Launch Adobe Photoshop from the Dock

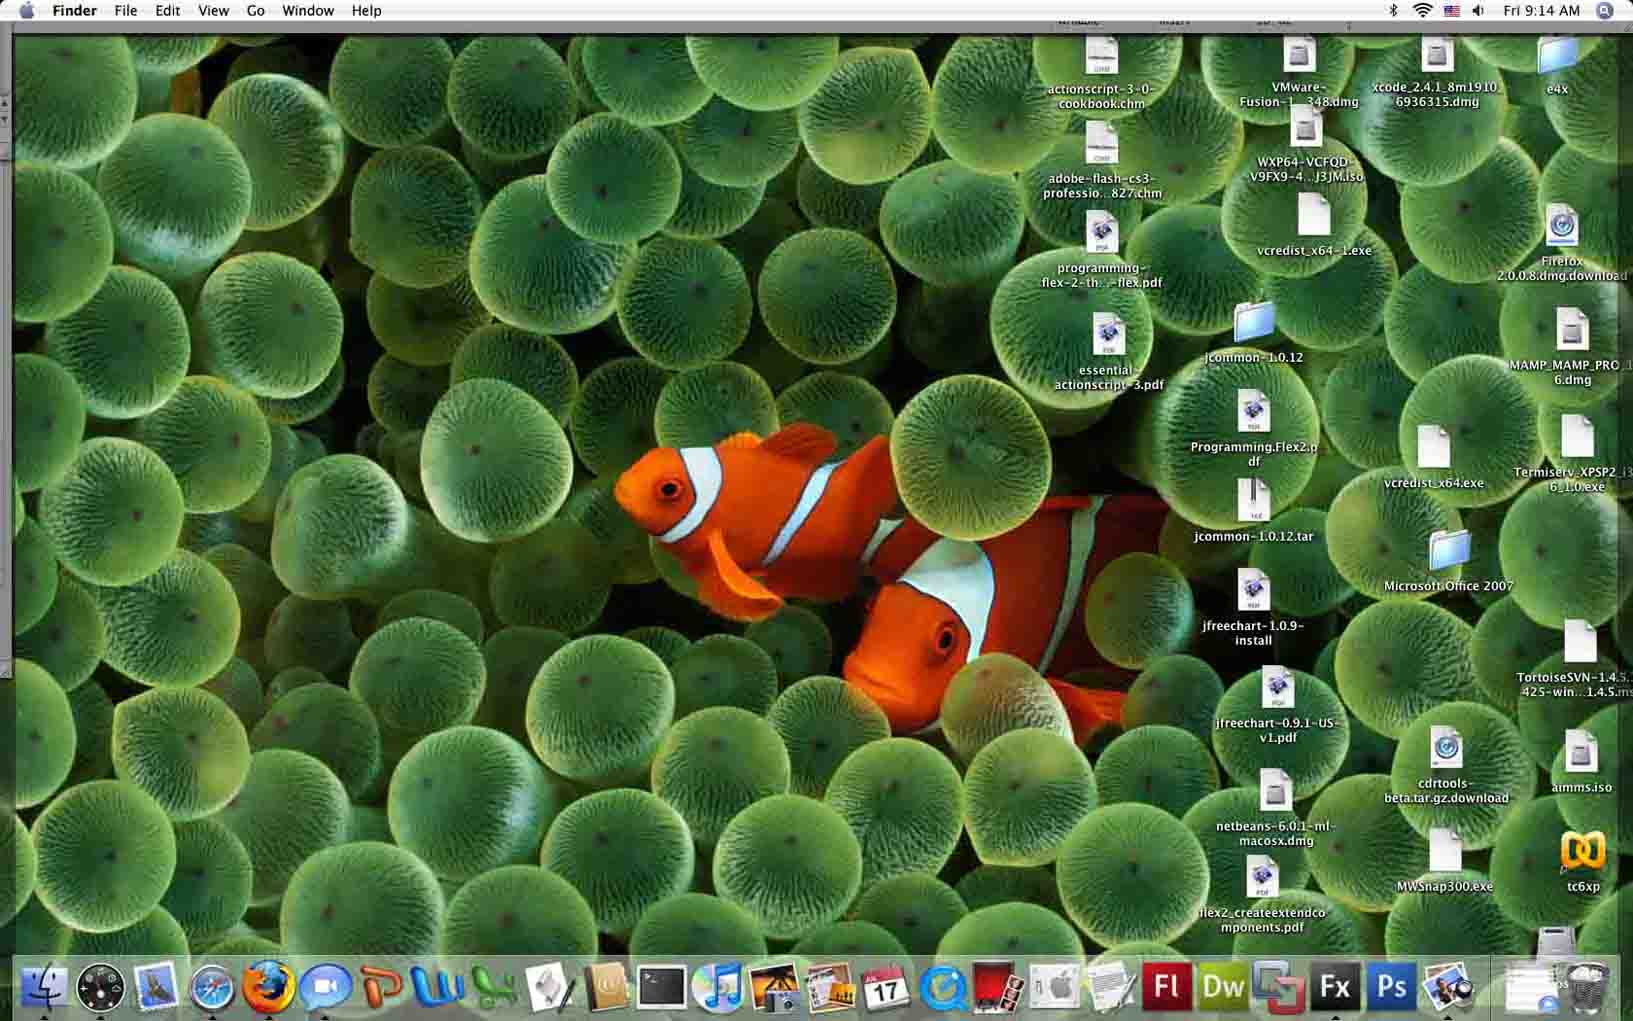pyautogui.click(x=1391, y=988)
